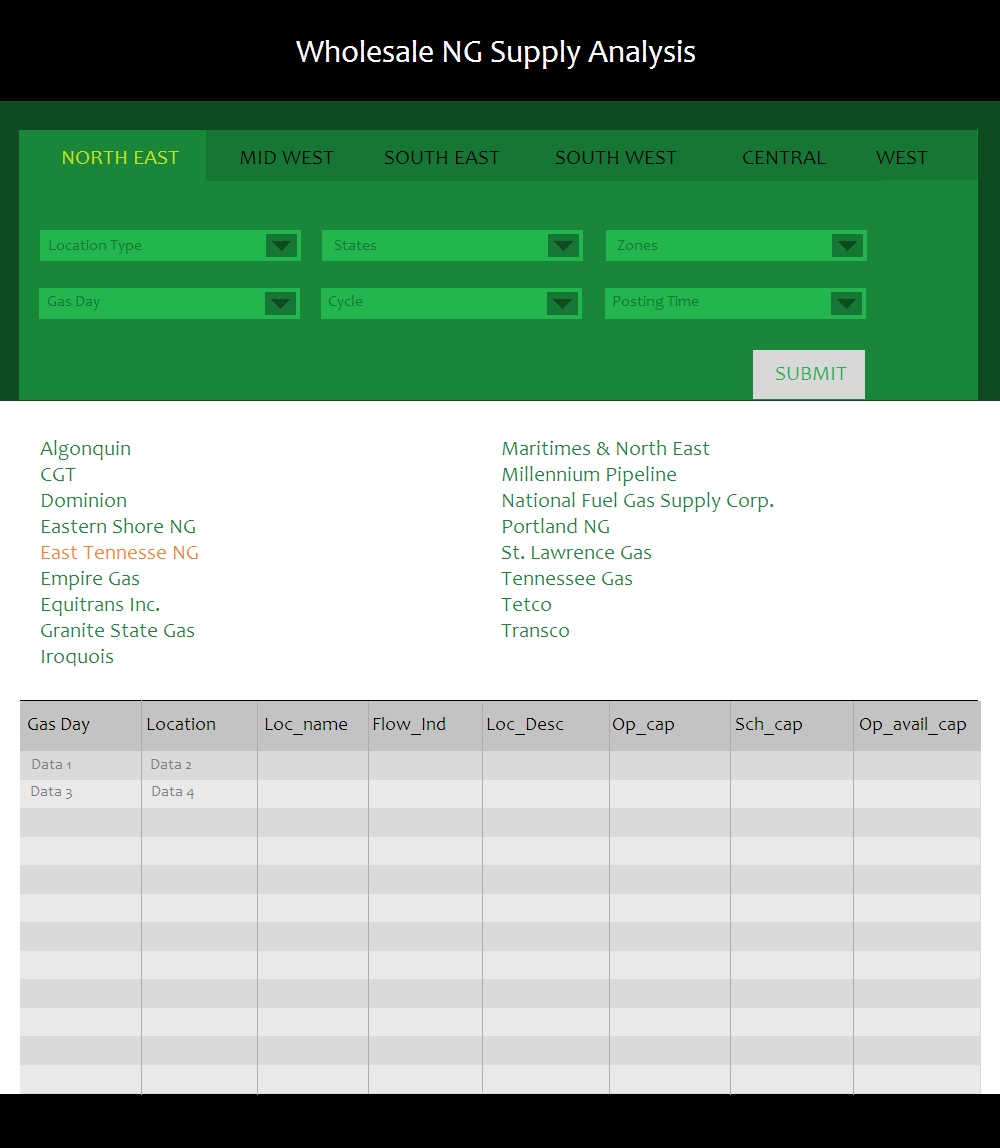The height and width of the screenshot is (1148, 1000).
Task: Select the Flow_Ind column header
Action: (x=425, y=726)
